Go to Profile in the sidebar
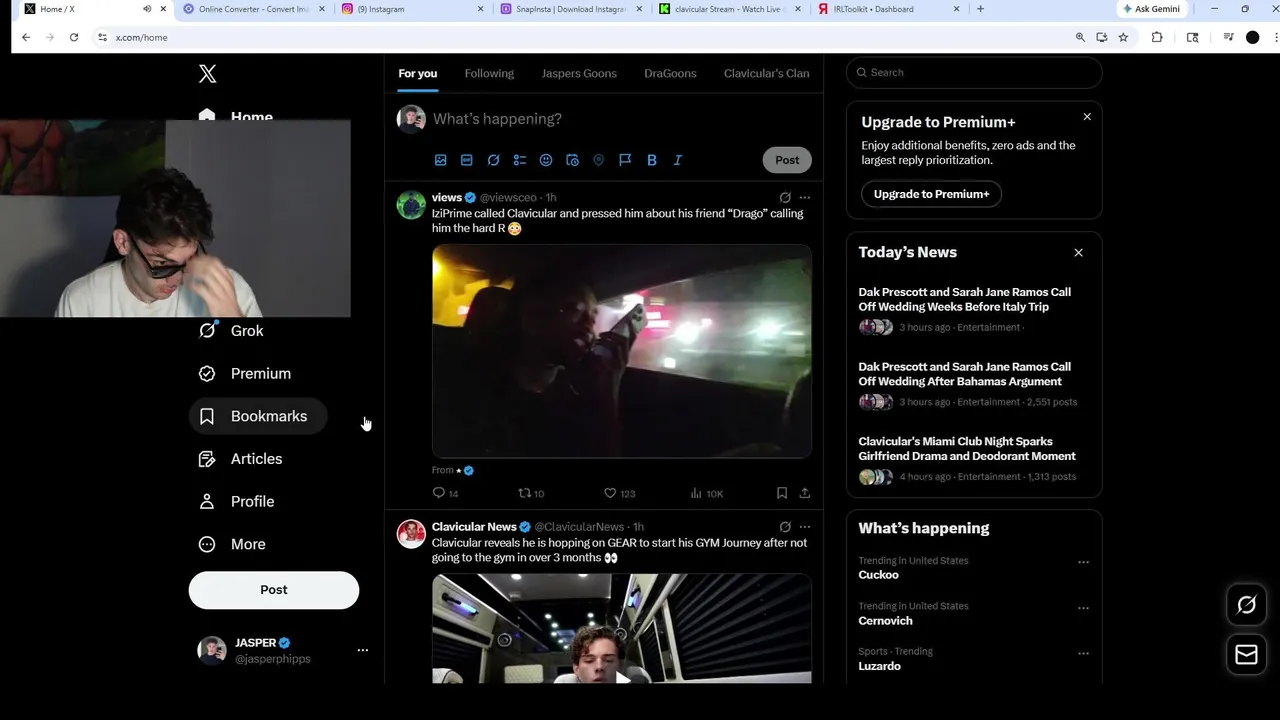The height and width of the screenshot is (720, 1280). click(237, 501)
